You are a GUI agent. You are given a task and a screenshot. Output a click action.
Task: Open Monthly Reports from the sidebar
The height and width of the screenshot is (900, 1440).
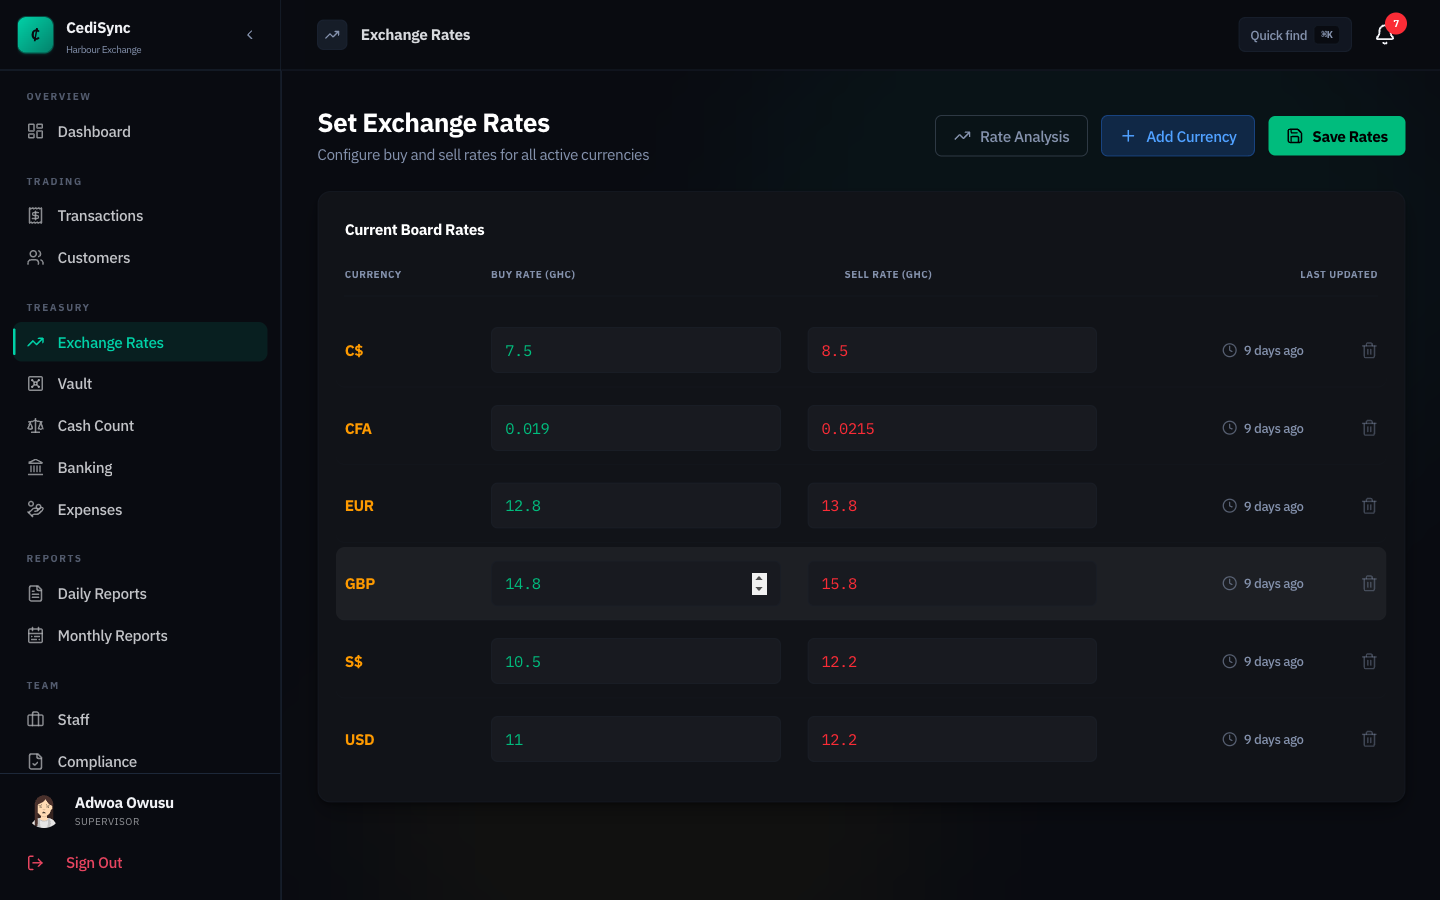point(110,635)
